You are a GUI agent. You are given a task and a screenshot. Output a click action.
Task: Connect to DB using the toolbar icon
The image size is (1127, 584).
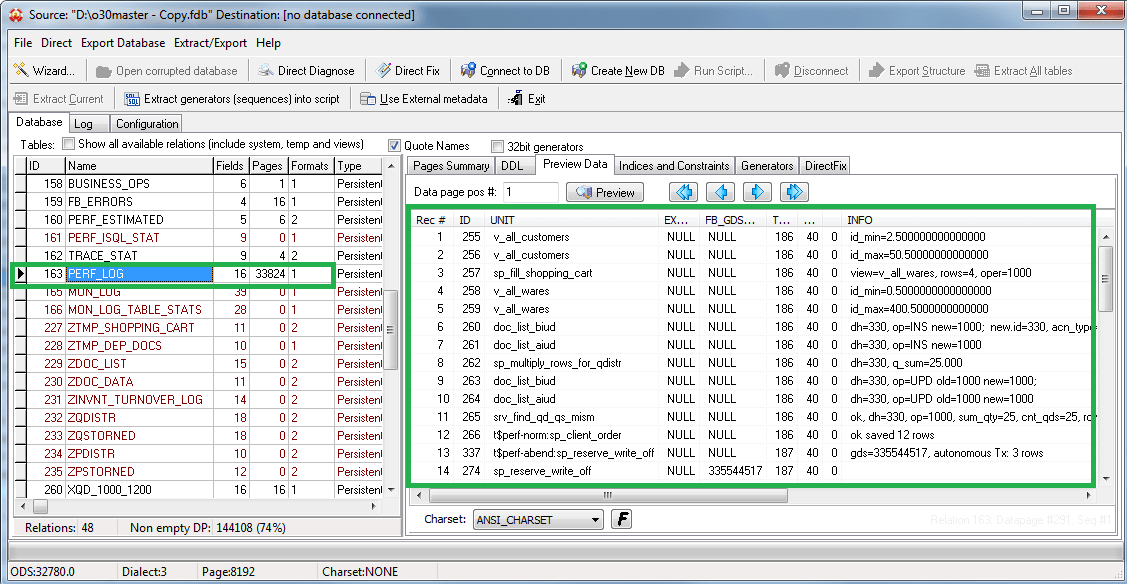point(505,70)
